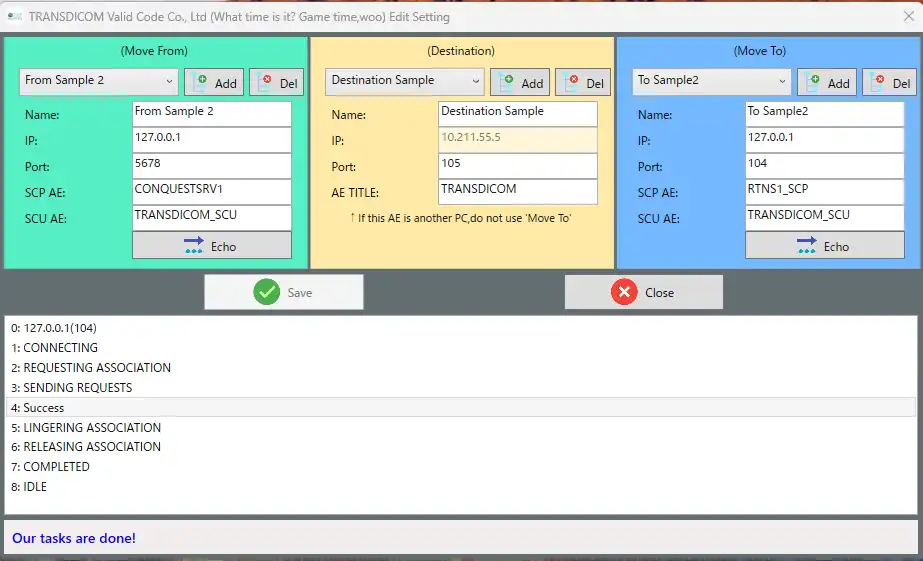Click the Del icon in Destination panel
This screenshot has width=923, height=561.
(x=571, y=82)
